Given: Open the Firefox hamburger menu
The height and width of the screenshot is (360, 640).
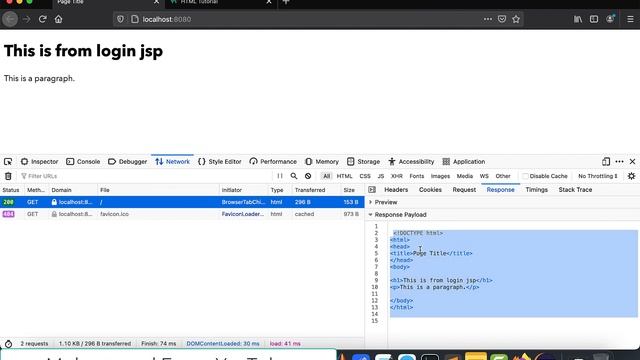Looking at the screenshot, I should pos(630,19).
